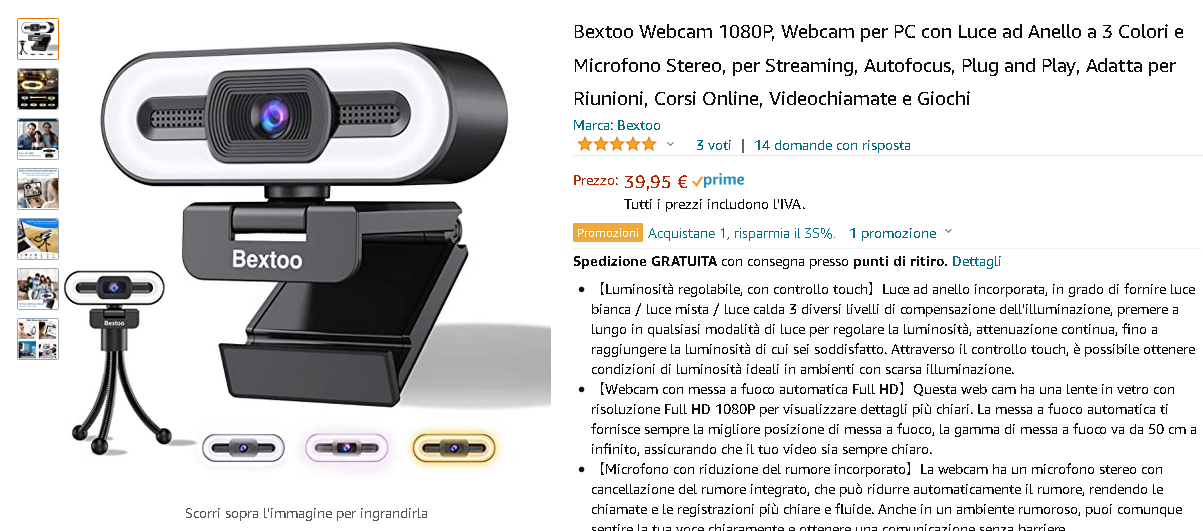
Task: View the fifth thumbnail with blue banner
Action: tap(38, 239)
